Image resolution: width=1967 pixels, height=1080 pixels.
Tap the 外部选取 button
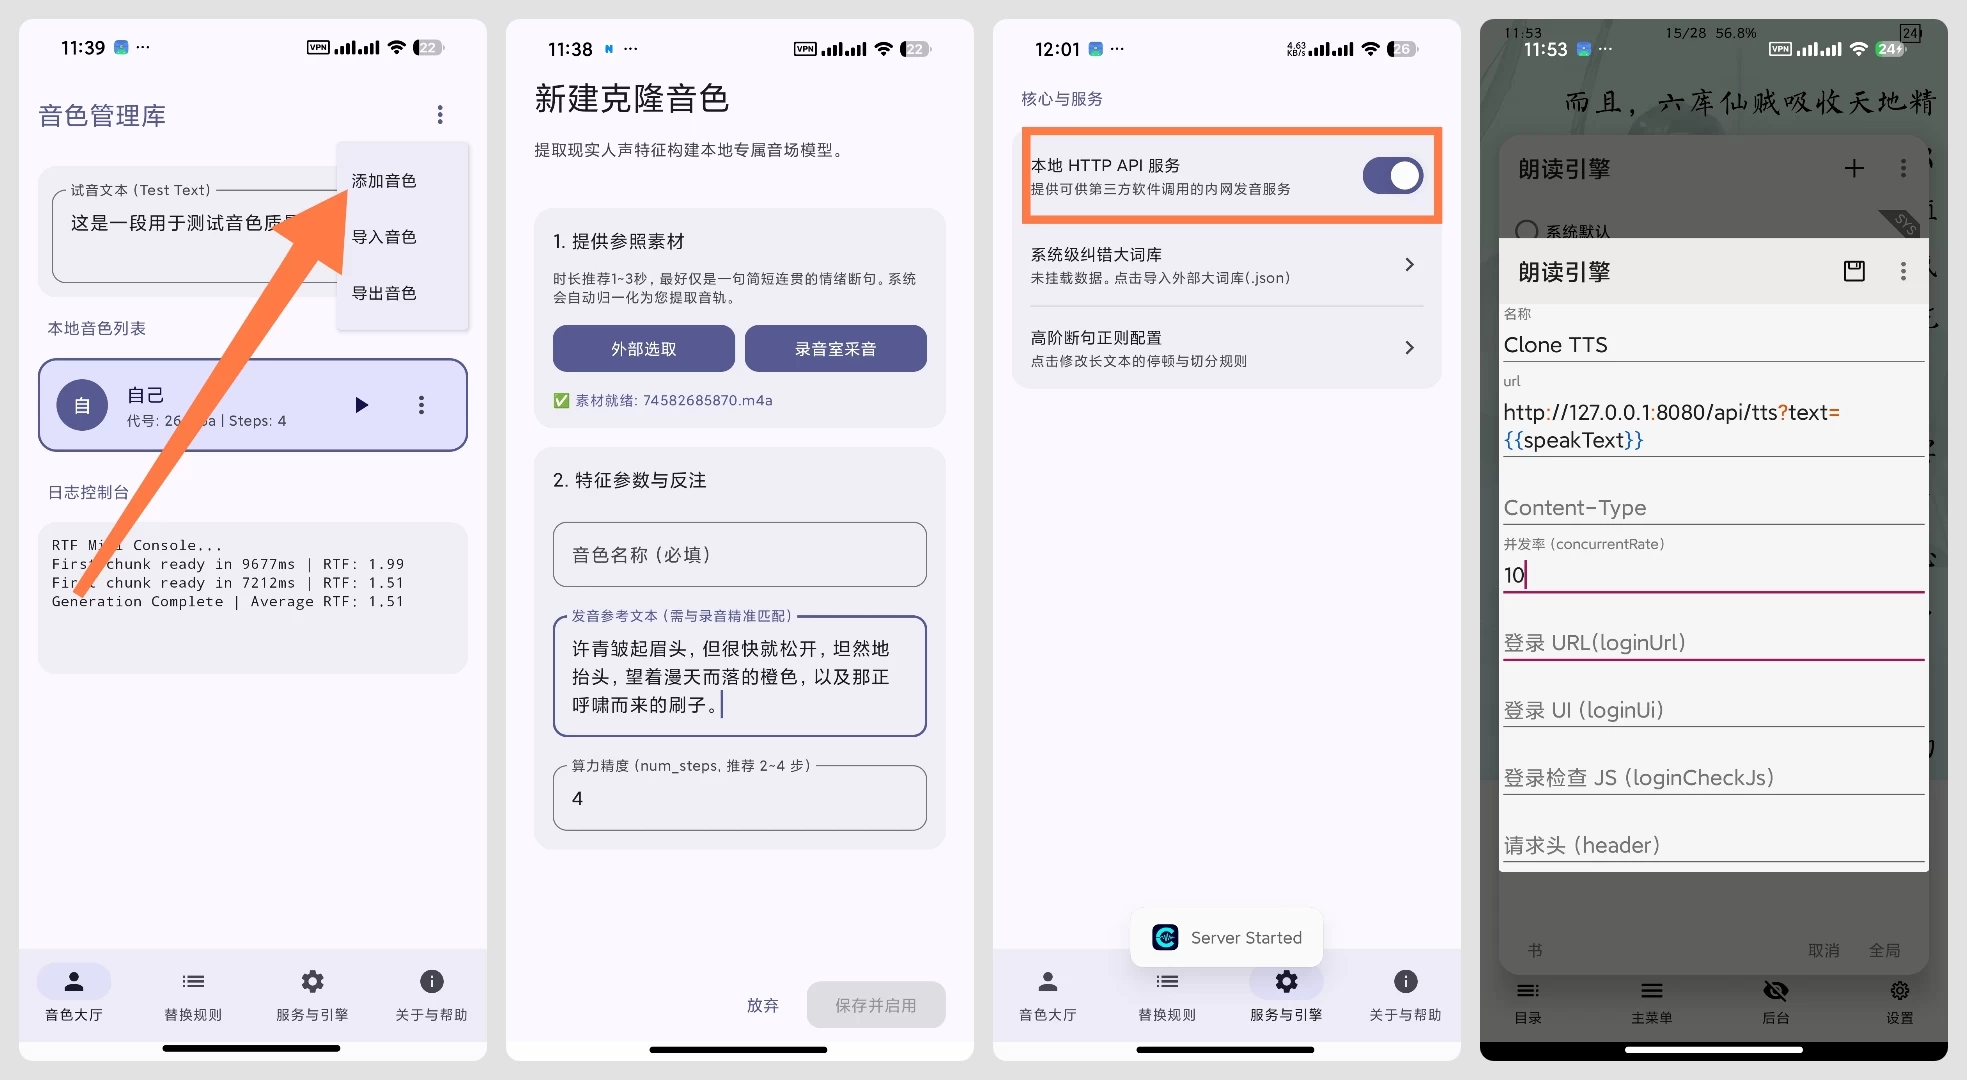point(643,349)
